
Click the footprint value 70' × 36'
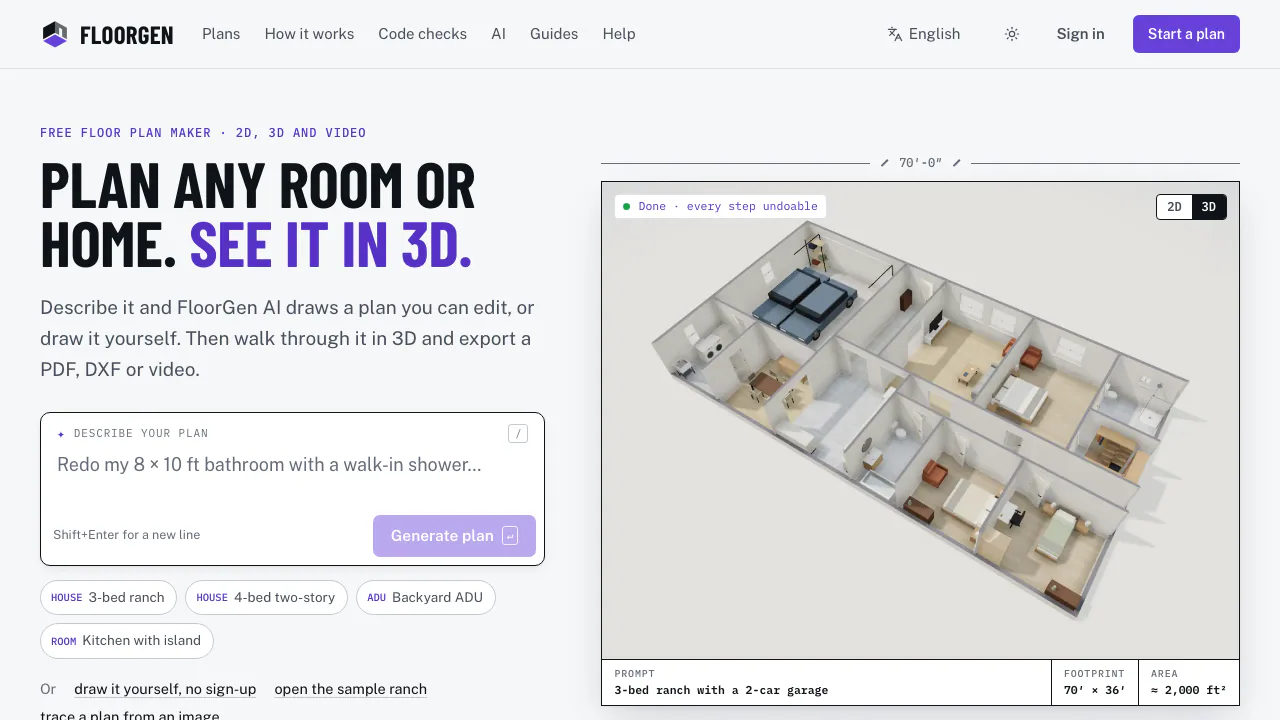click(1094, 690)
